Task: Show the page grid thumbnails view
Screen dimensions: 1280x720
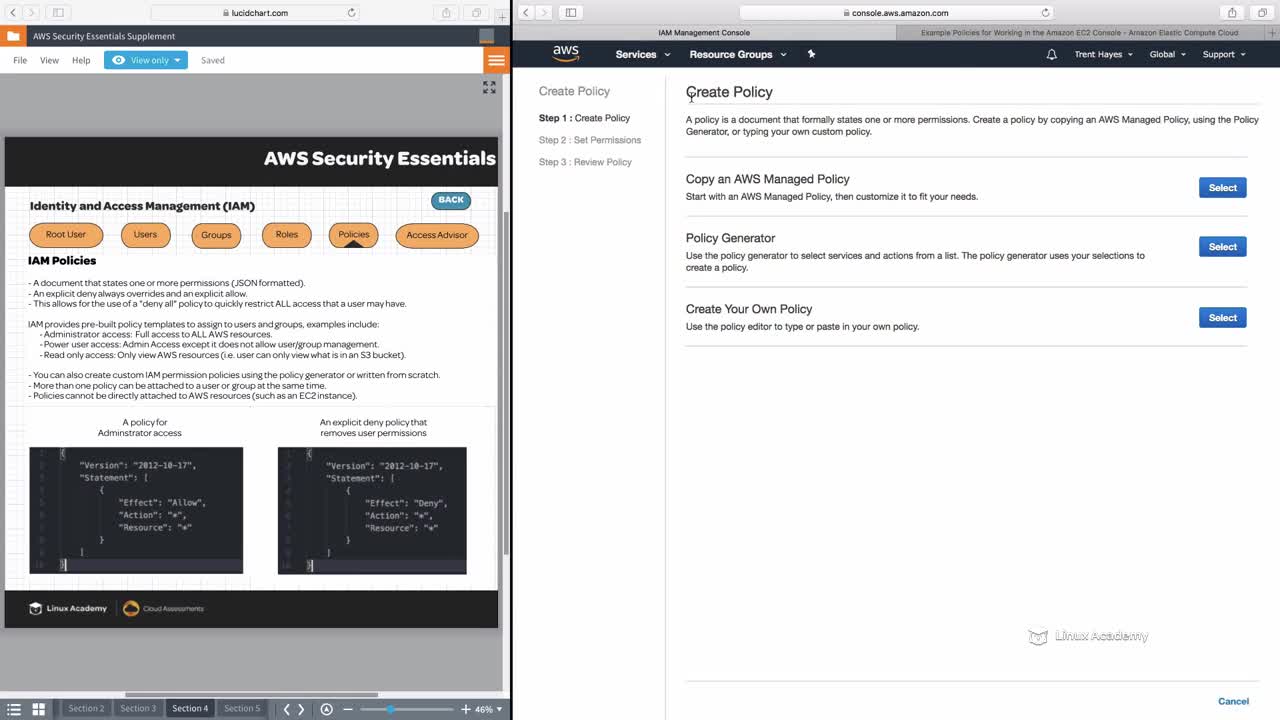Action: pos(38,709)
